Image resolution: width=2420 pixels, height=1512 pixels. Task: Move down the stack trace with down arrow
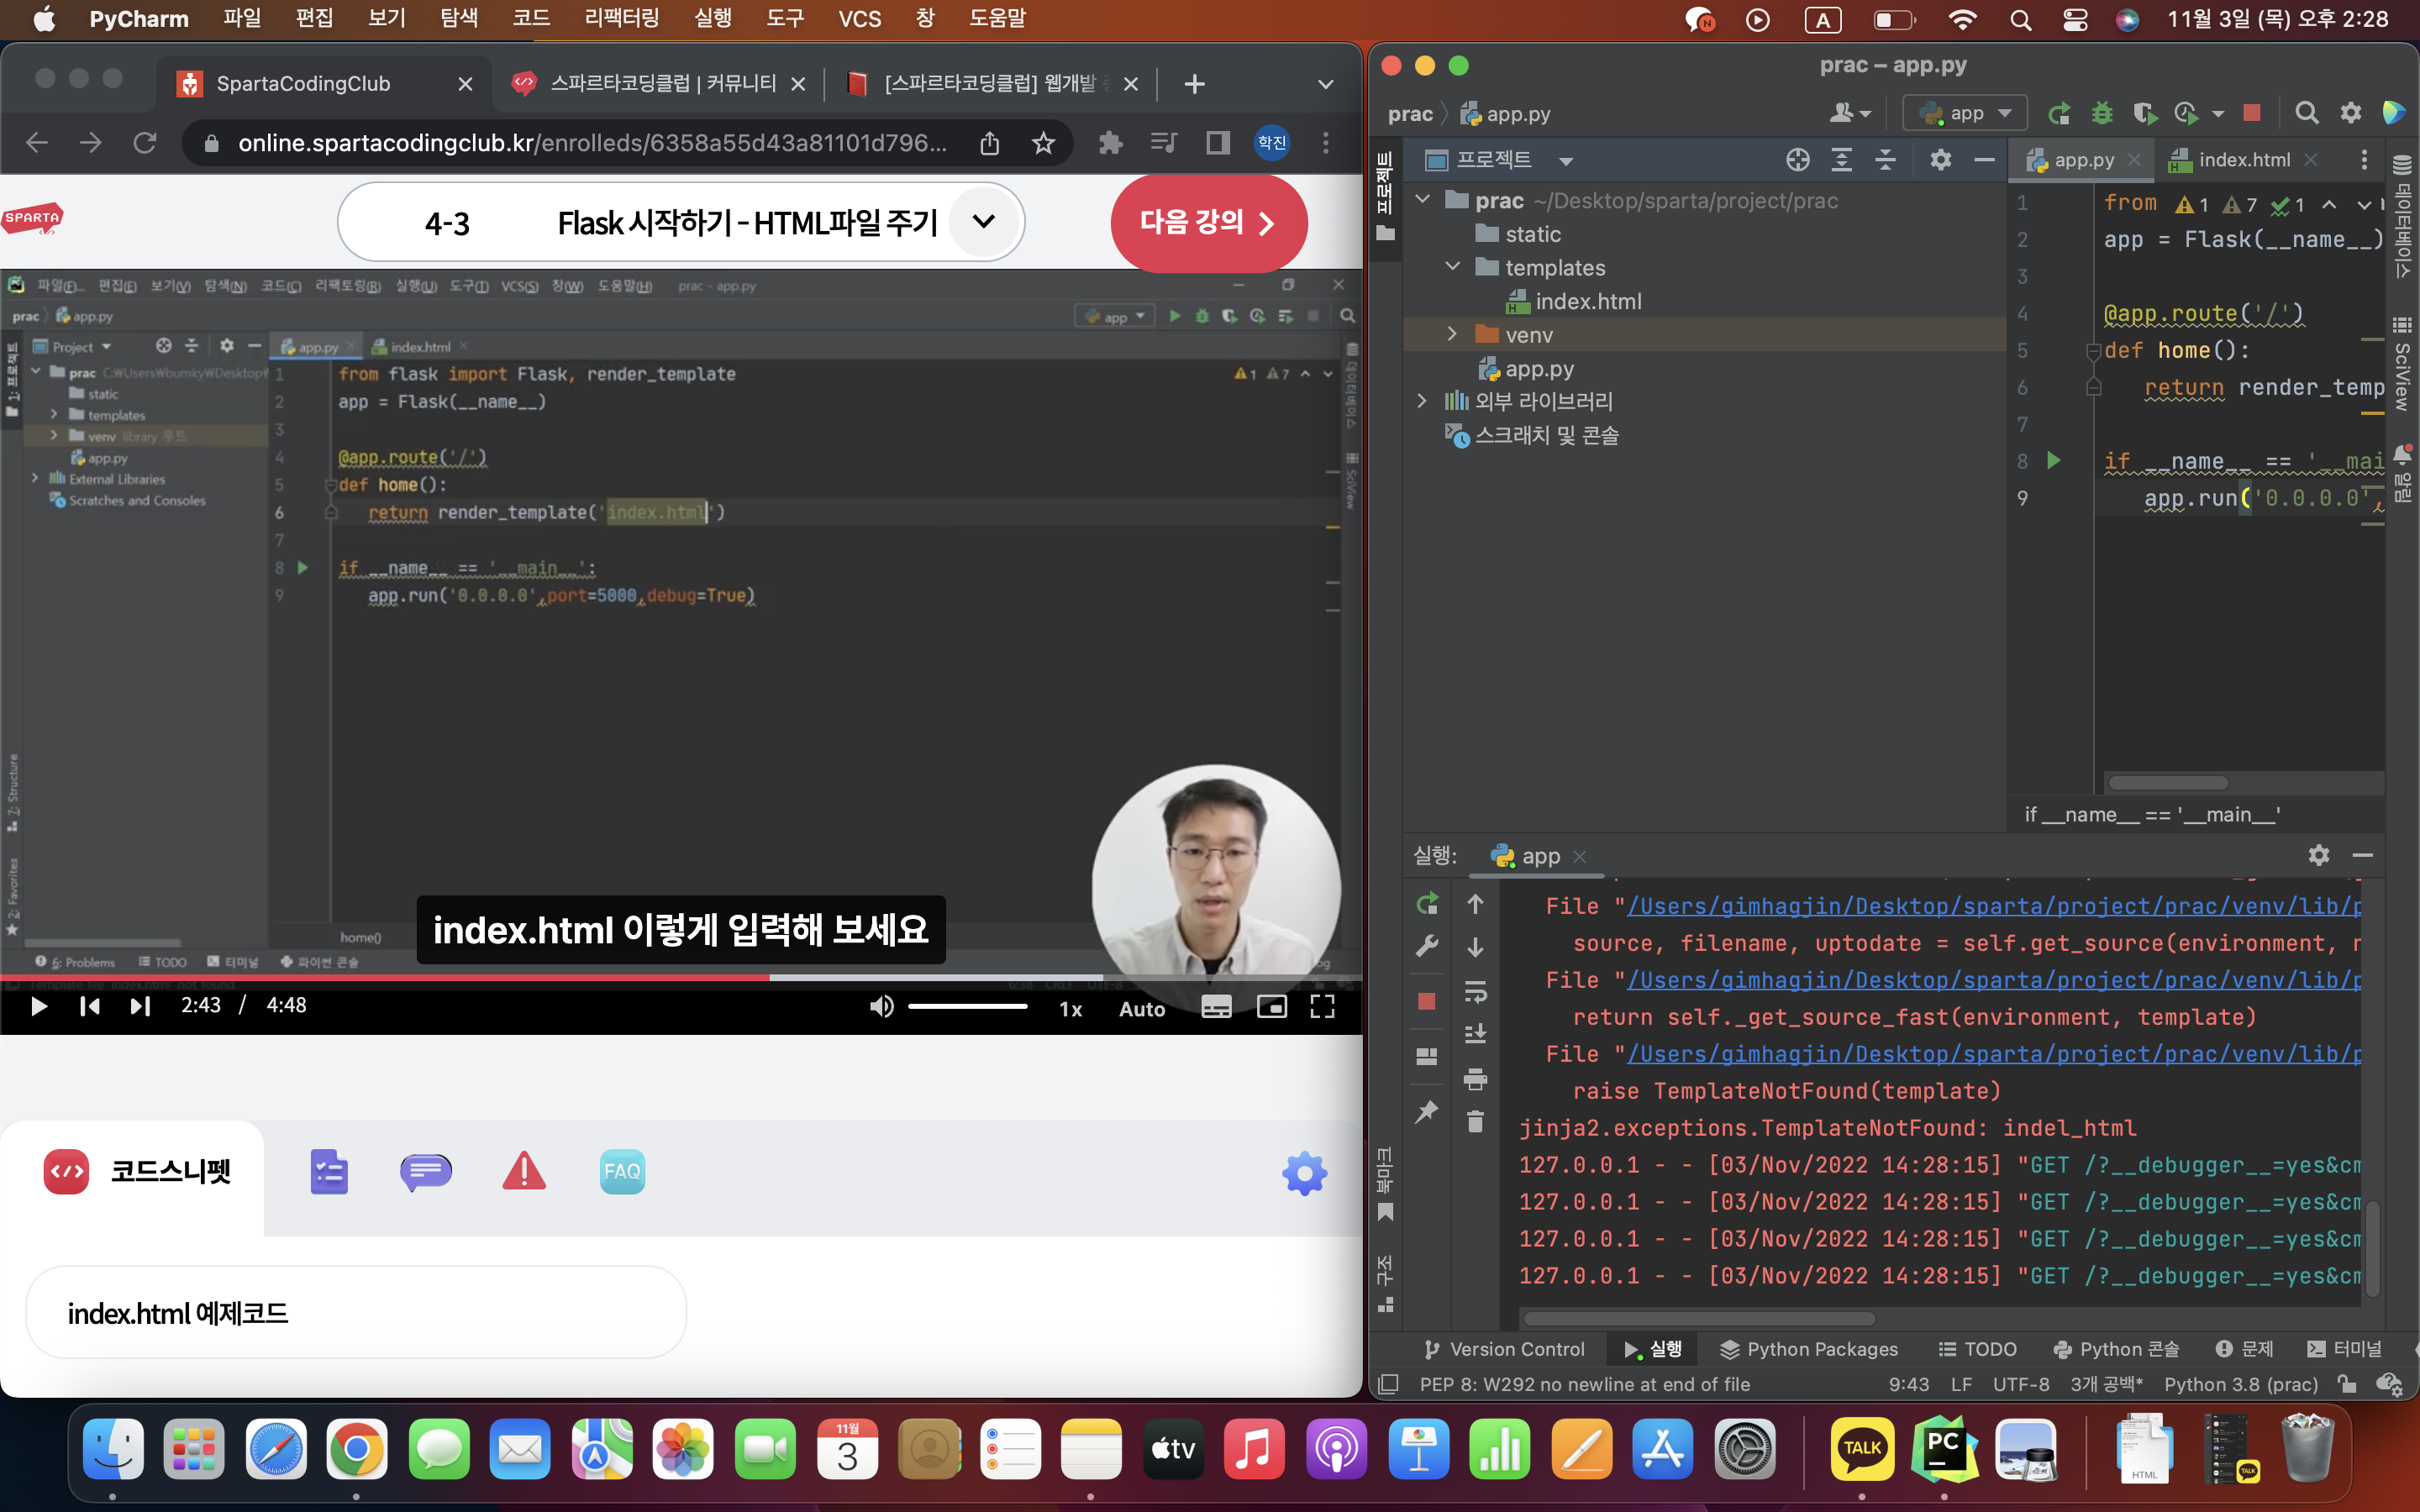1475,947
